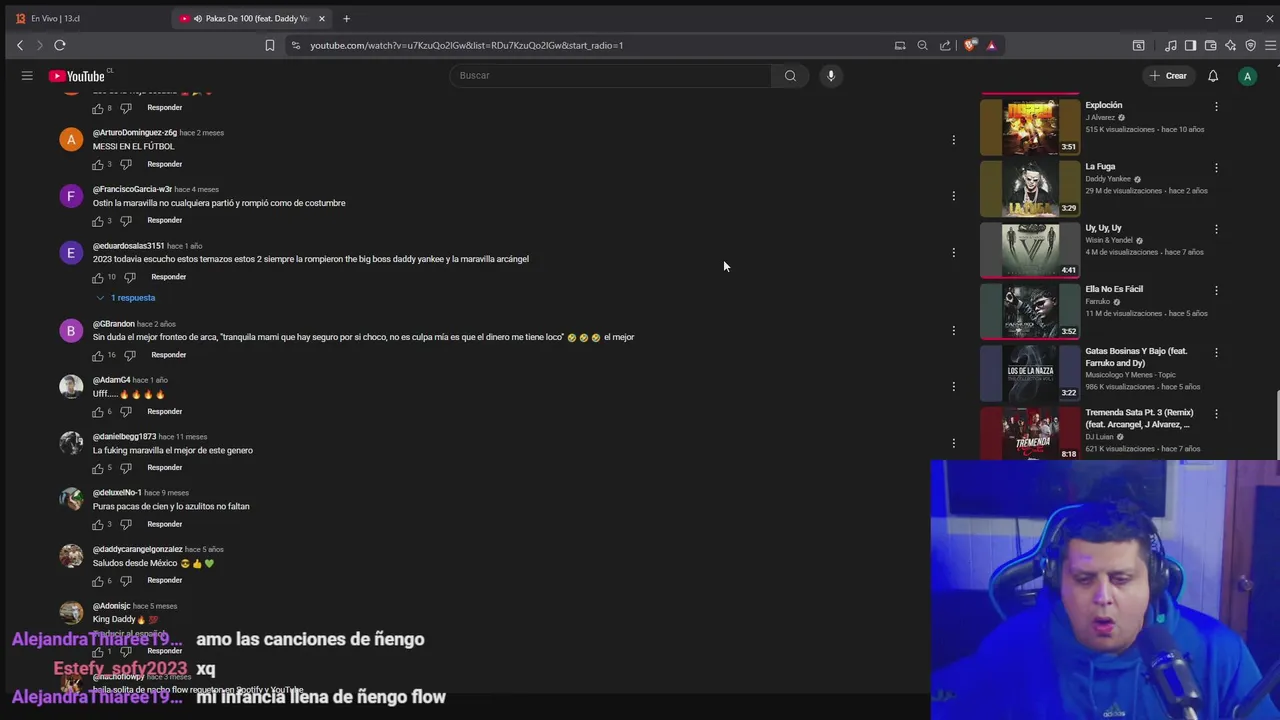Viewport: 1280px width, 720px height.
Task: Reply to deluxelNo-1 comment
Action: pyautogui.click(x=165, y=524)
